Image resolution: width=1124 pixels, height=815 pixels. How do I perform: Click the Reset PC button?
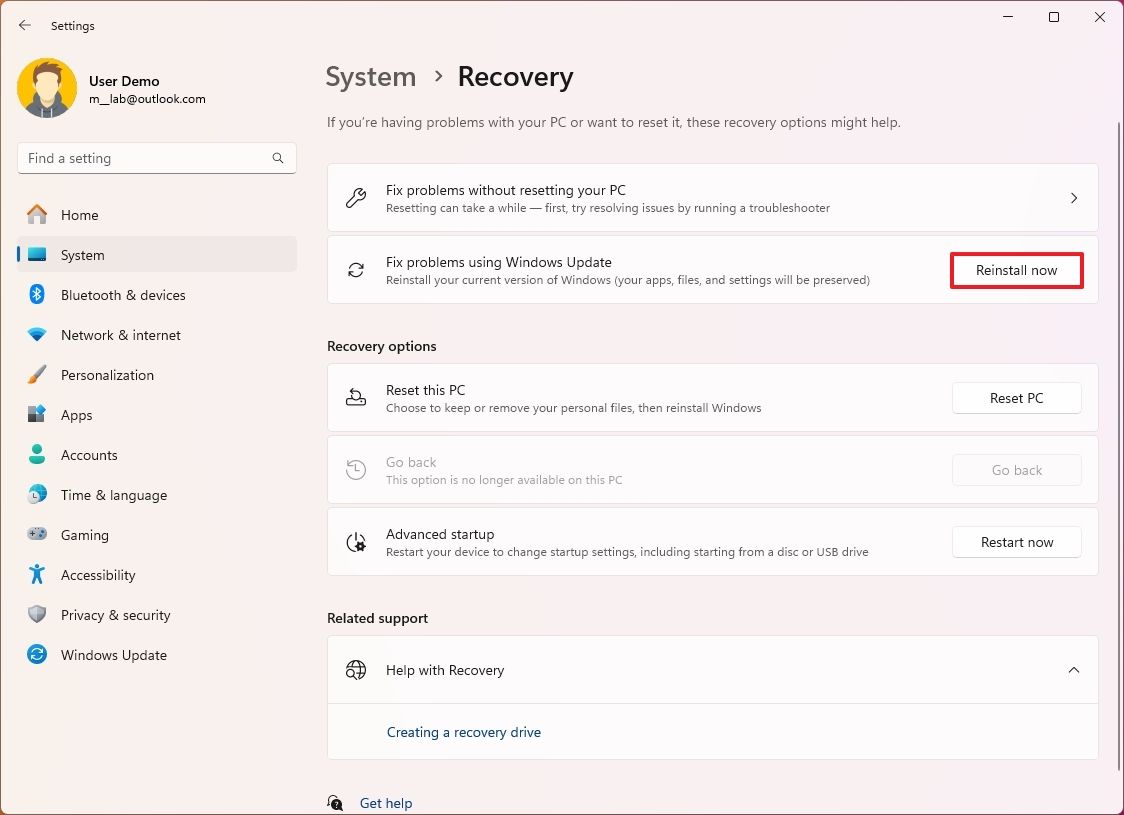(x=1016, y=397)
